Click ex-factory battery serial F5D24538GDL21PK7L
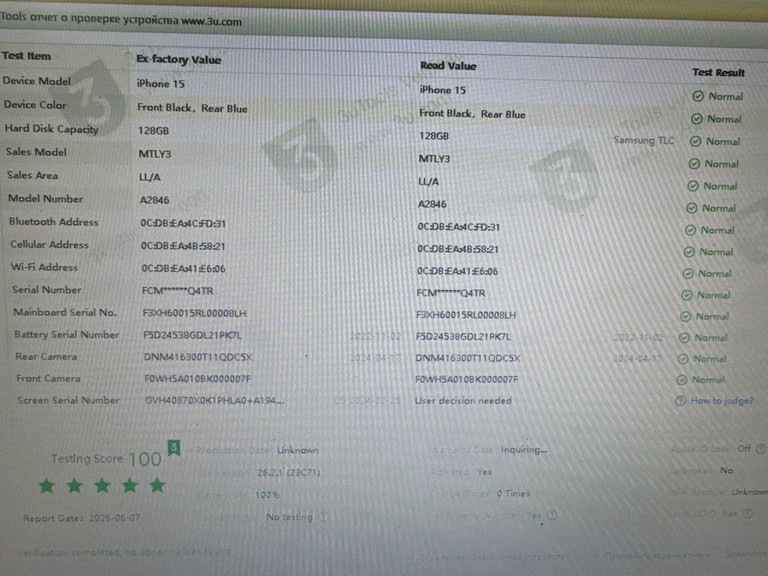The image size is (768, 576). [192, 336]
